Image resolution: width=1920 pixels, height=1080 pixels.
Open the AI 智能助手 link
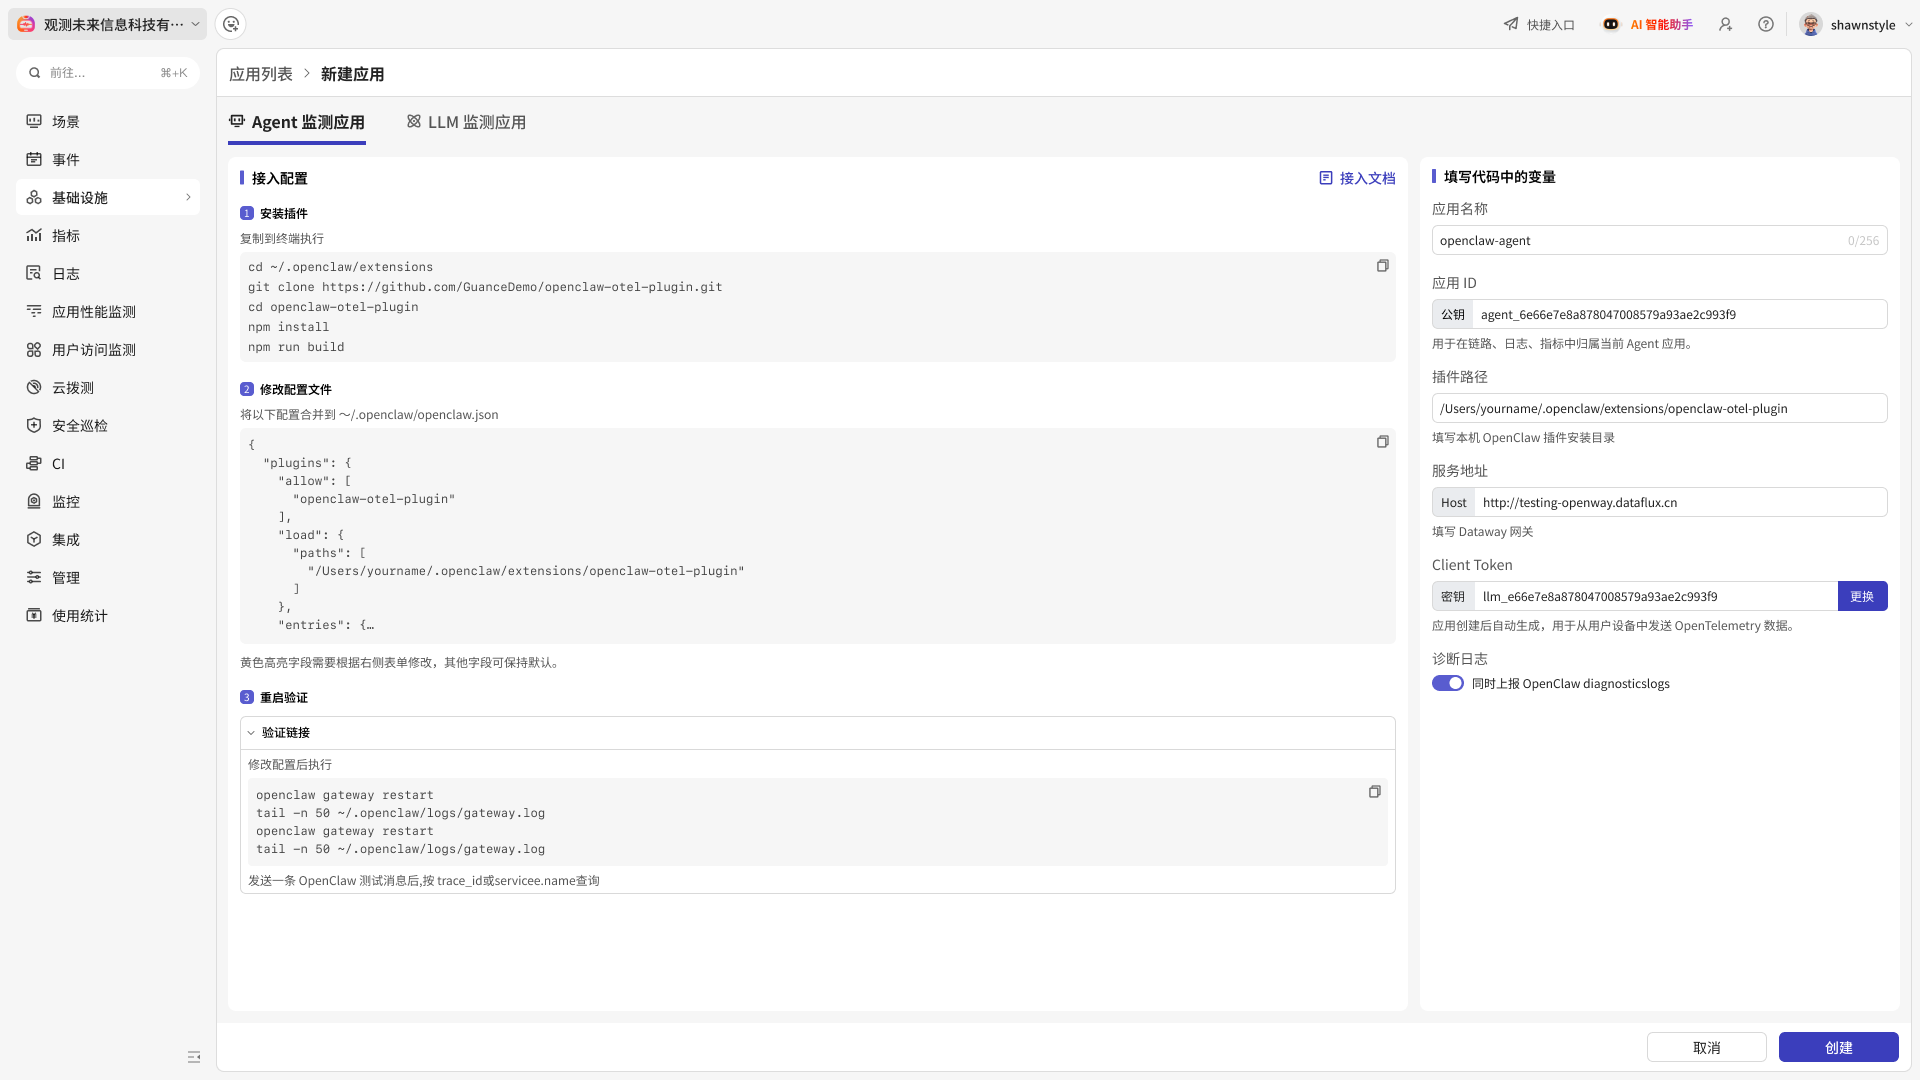pyautogui.click(x=1661, y=24)
